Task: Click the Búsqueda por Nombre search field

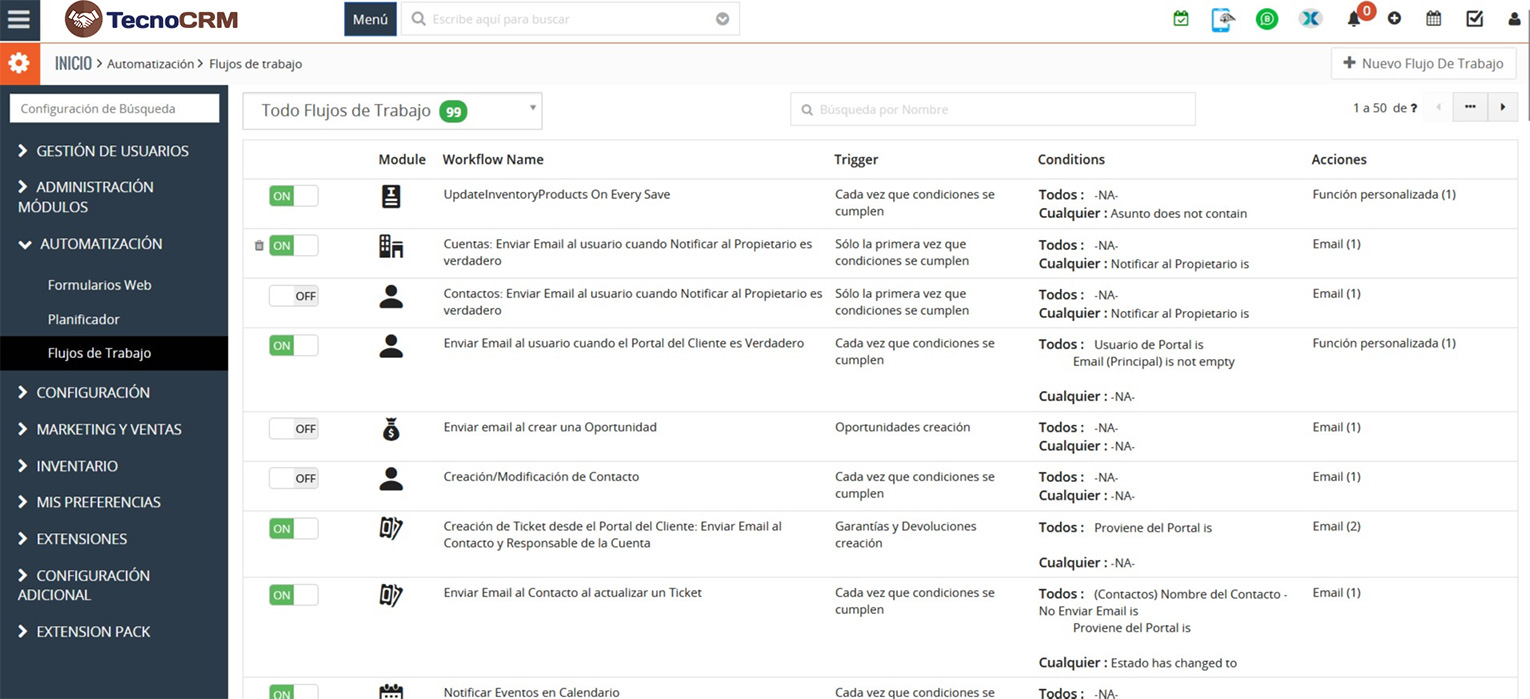Action: pos(992,109)
